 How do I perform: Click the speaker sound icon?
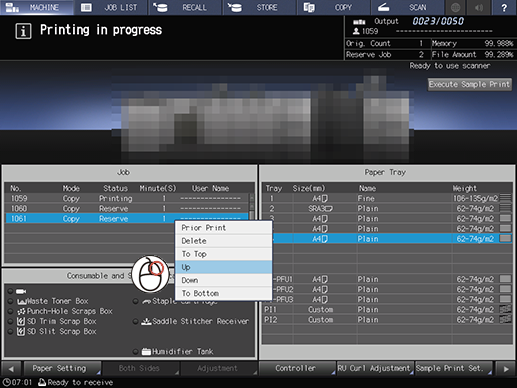tap(479, 7)
